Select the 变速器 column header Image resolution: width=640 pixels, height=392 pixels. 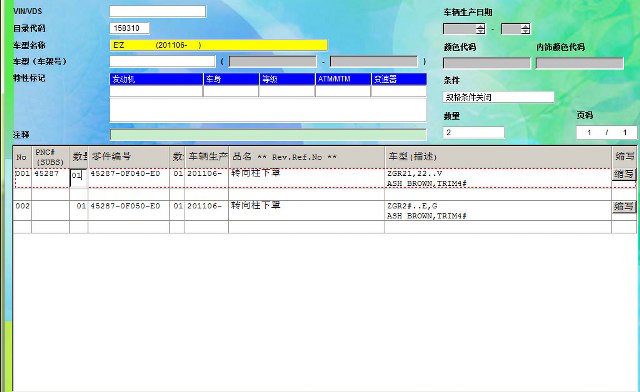(x=399, y=79)
